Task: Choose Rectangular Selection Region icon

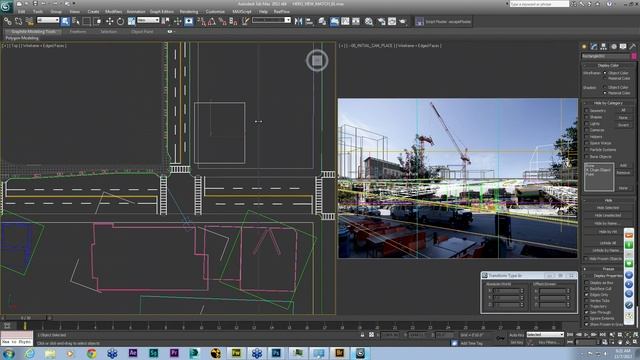Action: click(x=87, y=21)
